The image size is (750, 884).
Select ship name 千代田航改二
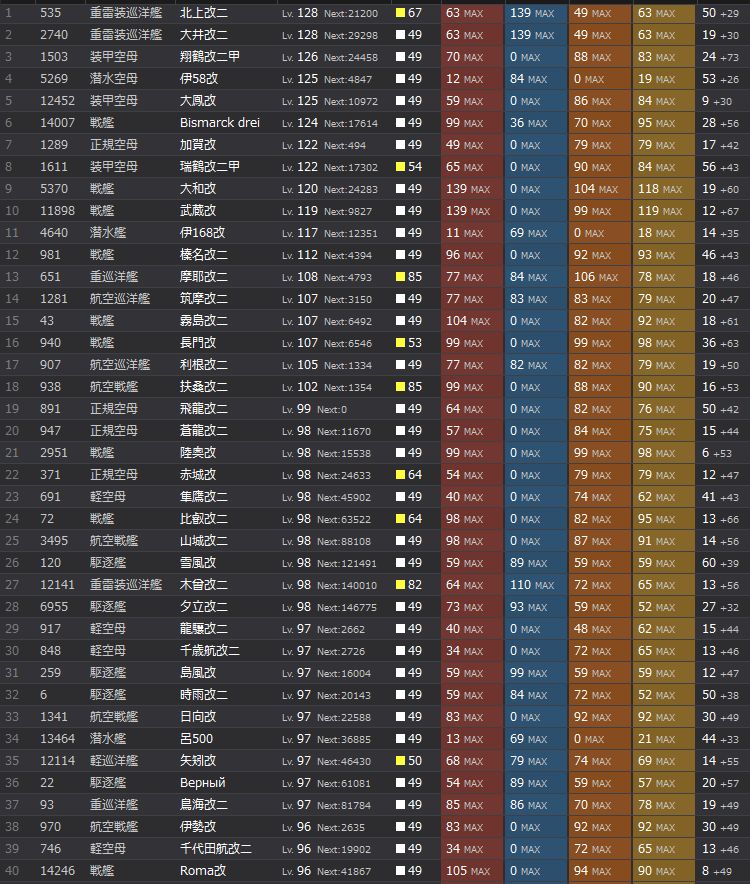pyautogui.click(x=215, y=848)
